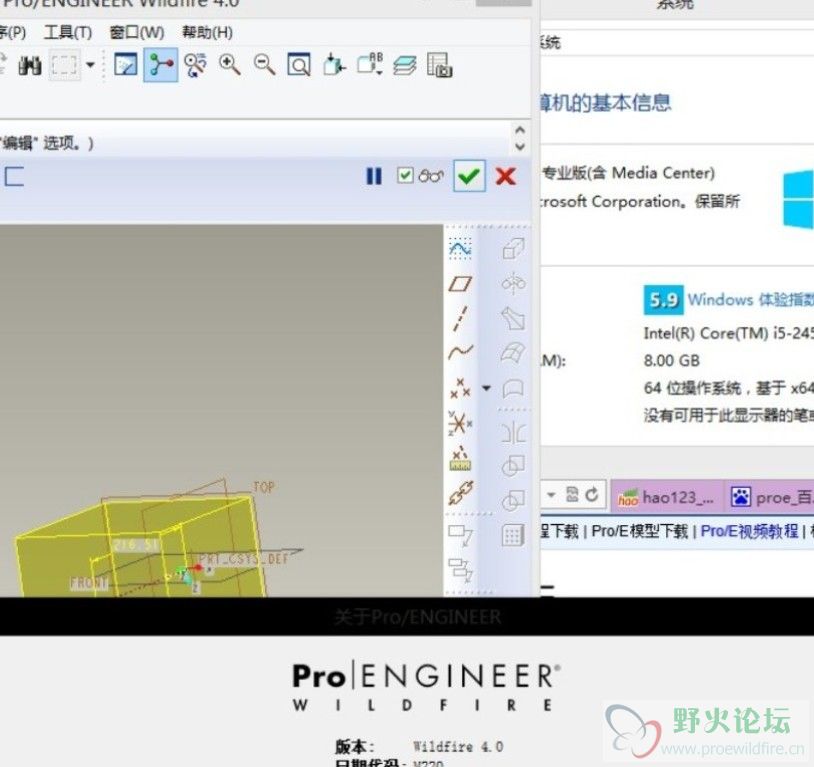Click the browser compatibility view icon
This screenshot has width=814, height=767.
(572, 494)
